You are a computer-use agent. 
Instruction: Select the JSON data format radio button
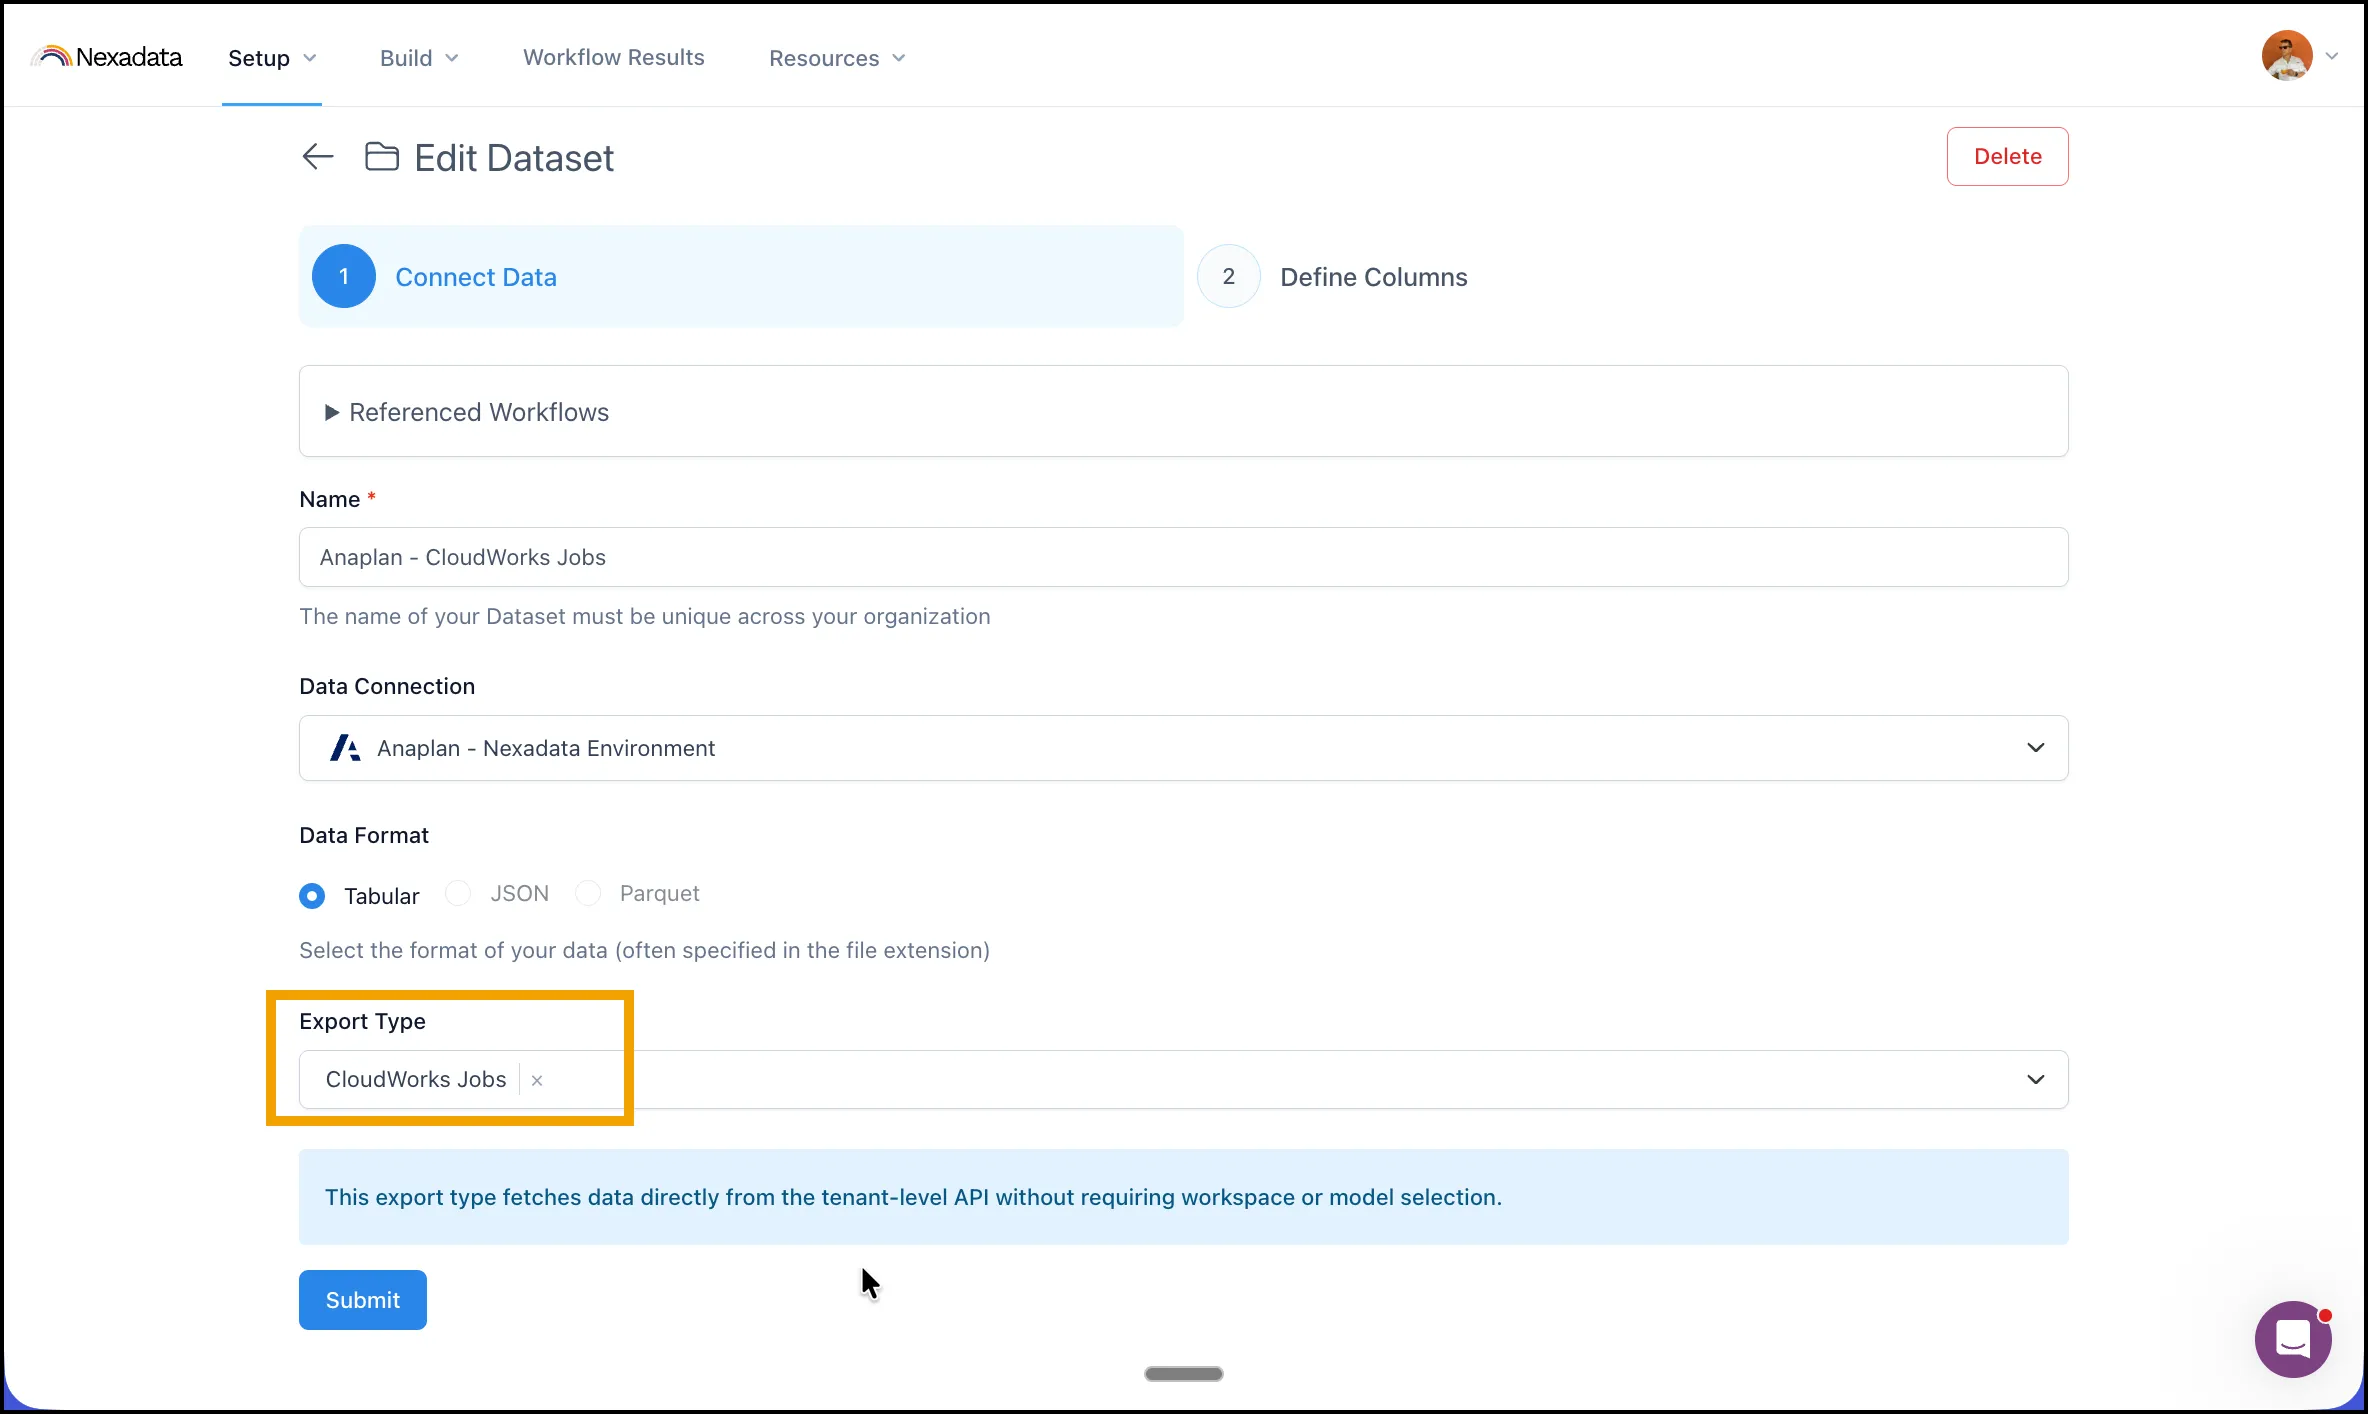point(458,893)
